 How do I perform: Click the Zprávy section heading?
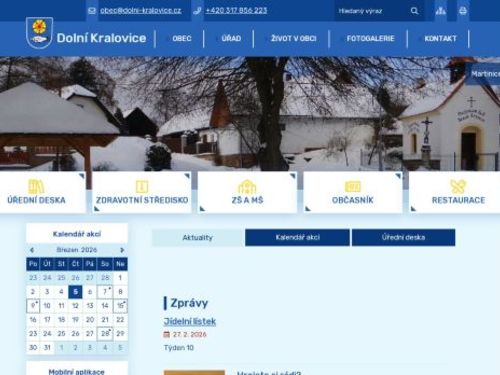point(189,303)
